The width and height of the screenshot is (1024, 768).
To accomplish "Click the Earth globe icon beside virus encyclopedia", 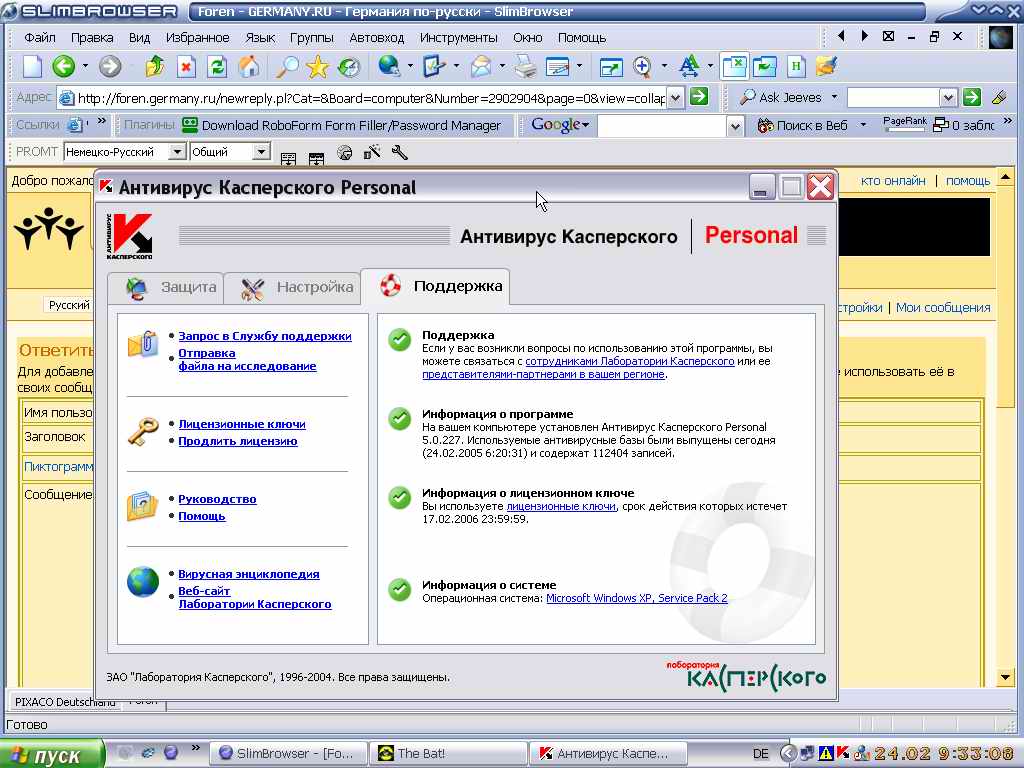I will point(143,582).
